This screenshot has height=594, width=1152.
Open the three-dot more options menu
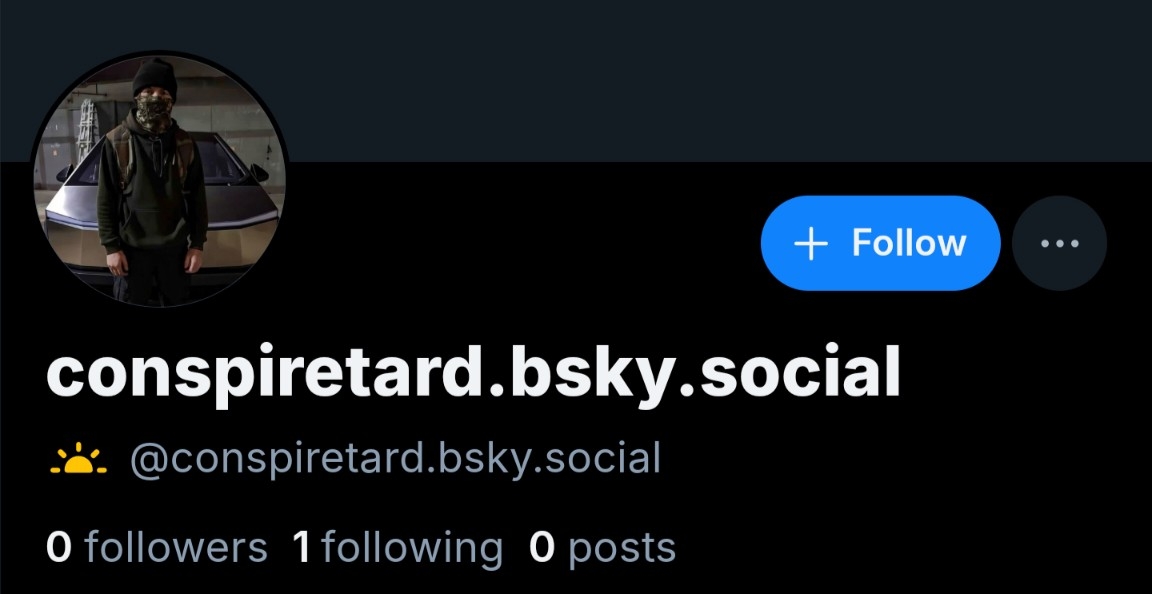pyautogui.click(x=1059, y=243)
